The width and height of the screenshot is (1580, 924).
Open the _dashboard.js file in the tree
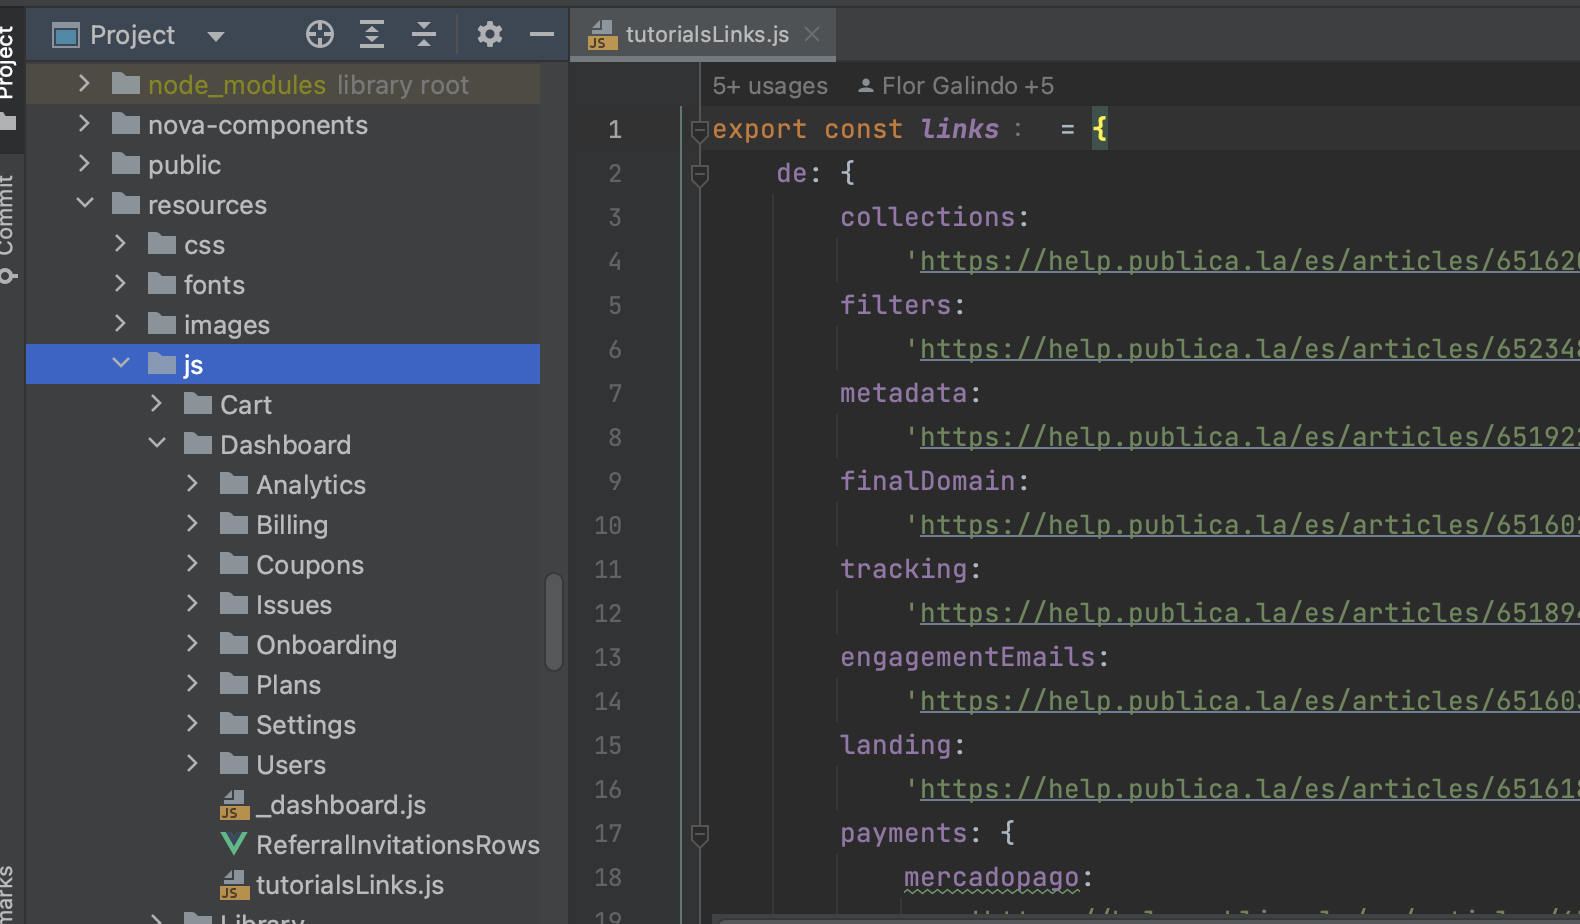pos(340,805)
